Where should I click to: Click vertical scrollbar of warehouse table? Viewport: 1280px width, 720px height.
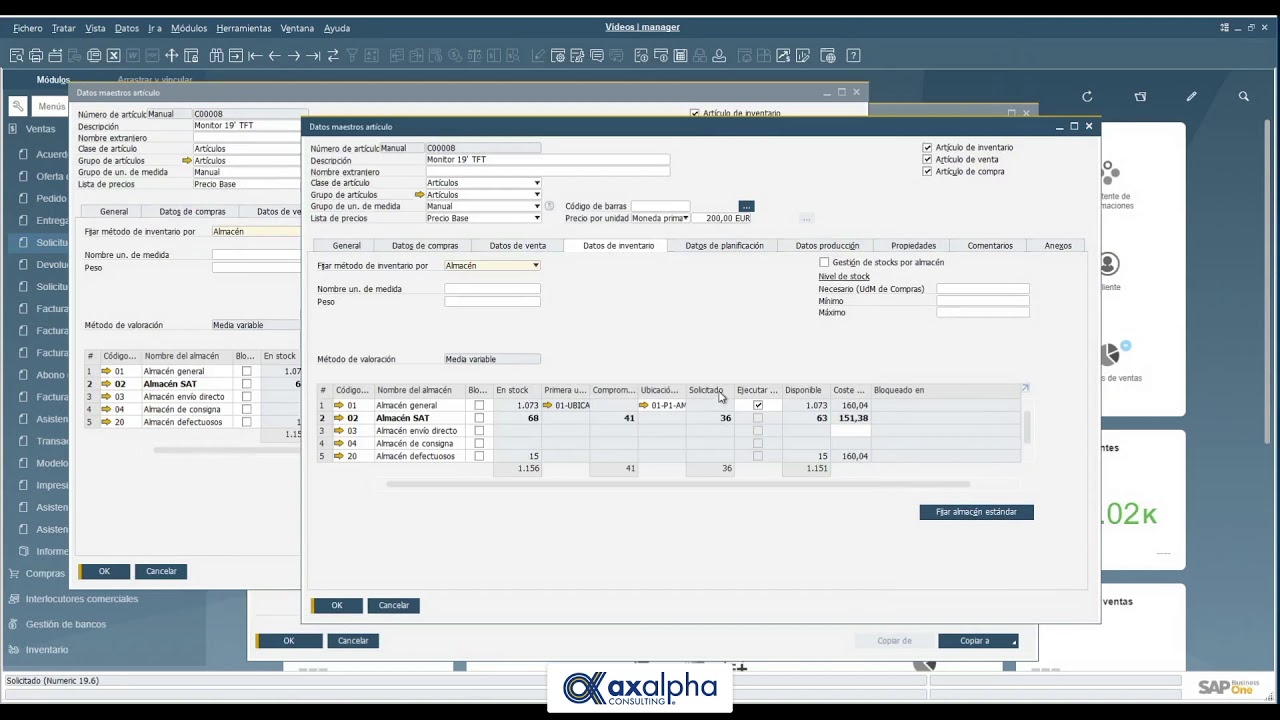pyautogui.click(x=1026, y=427)
